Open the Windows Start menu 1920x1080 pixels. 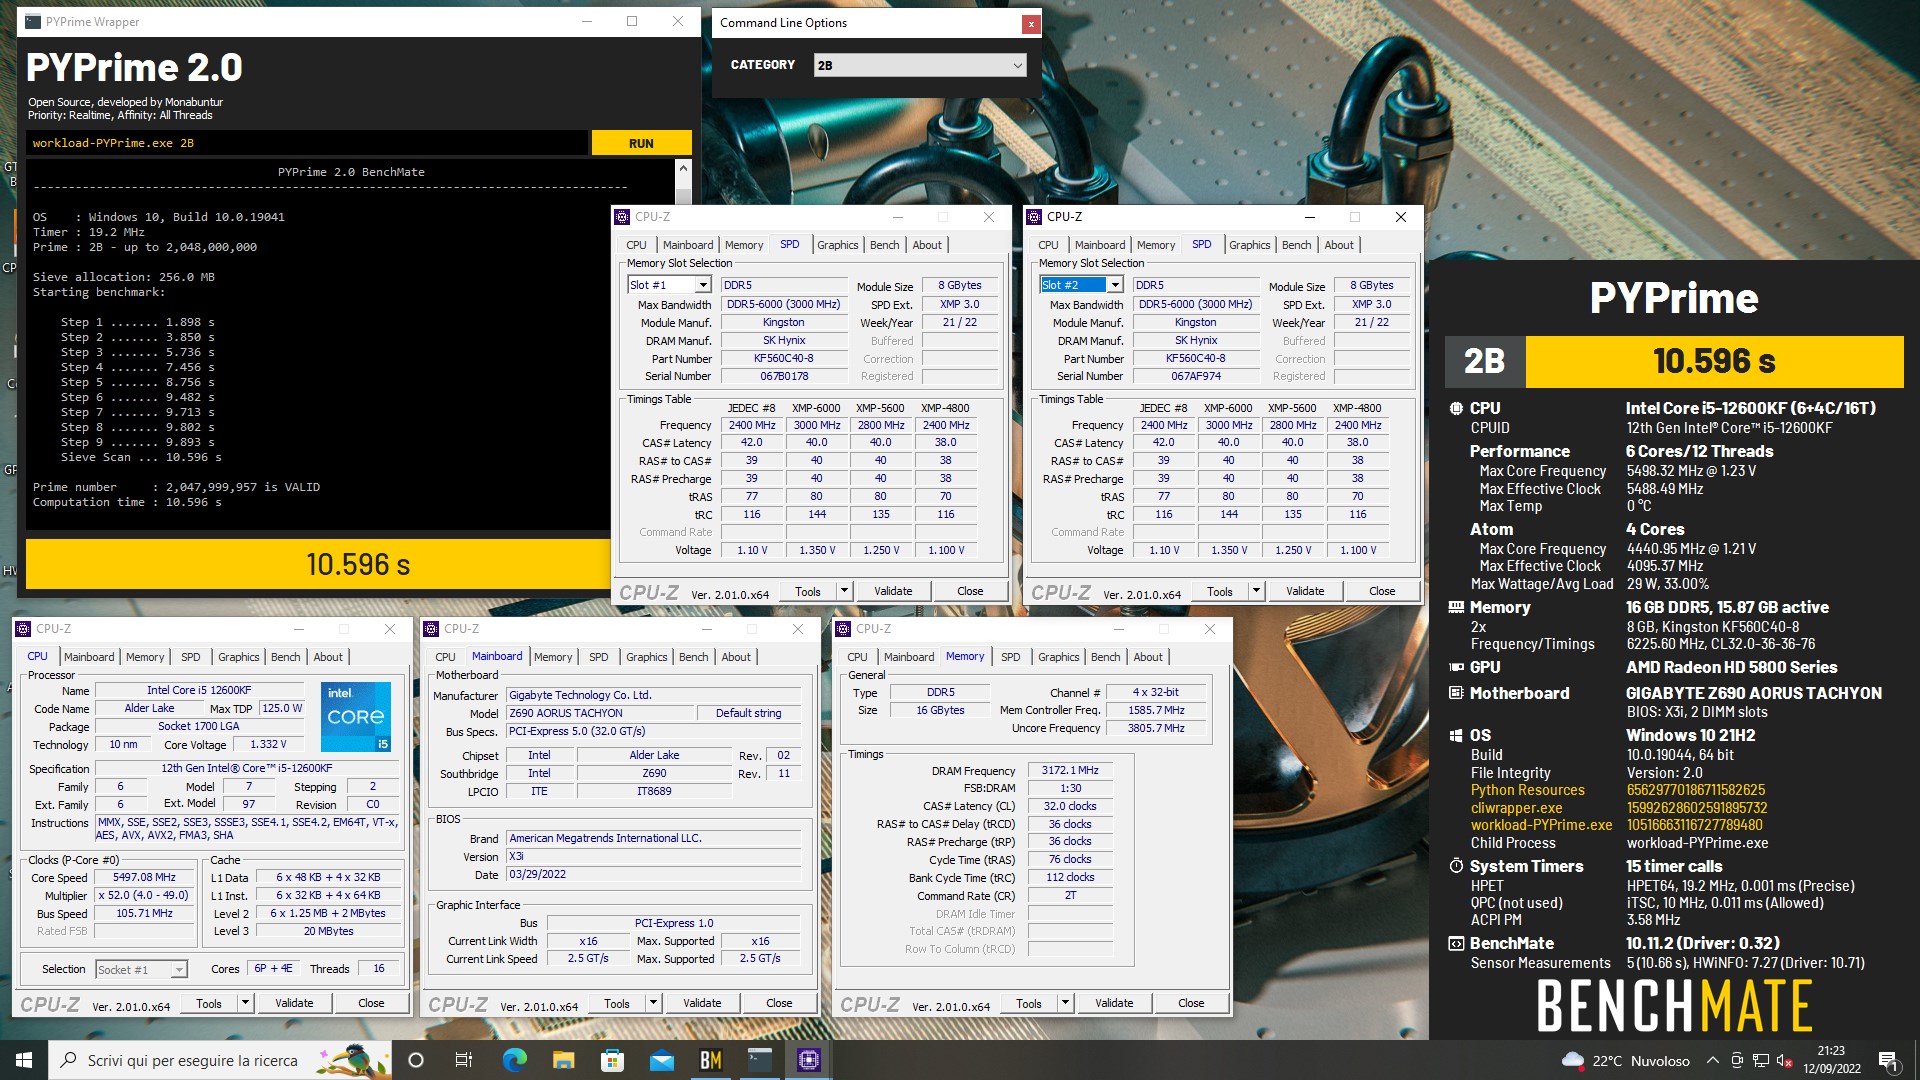pyautogui.click(x=24, y=1060)
